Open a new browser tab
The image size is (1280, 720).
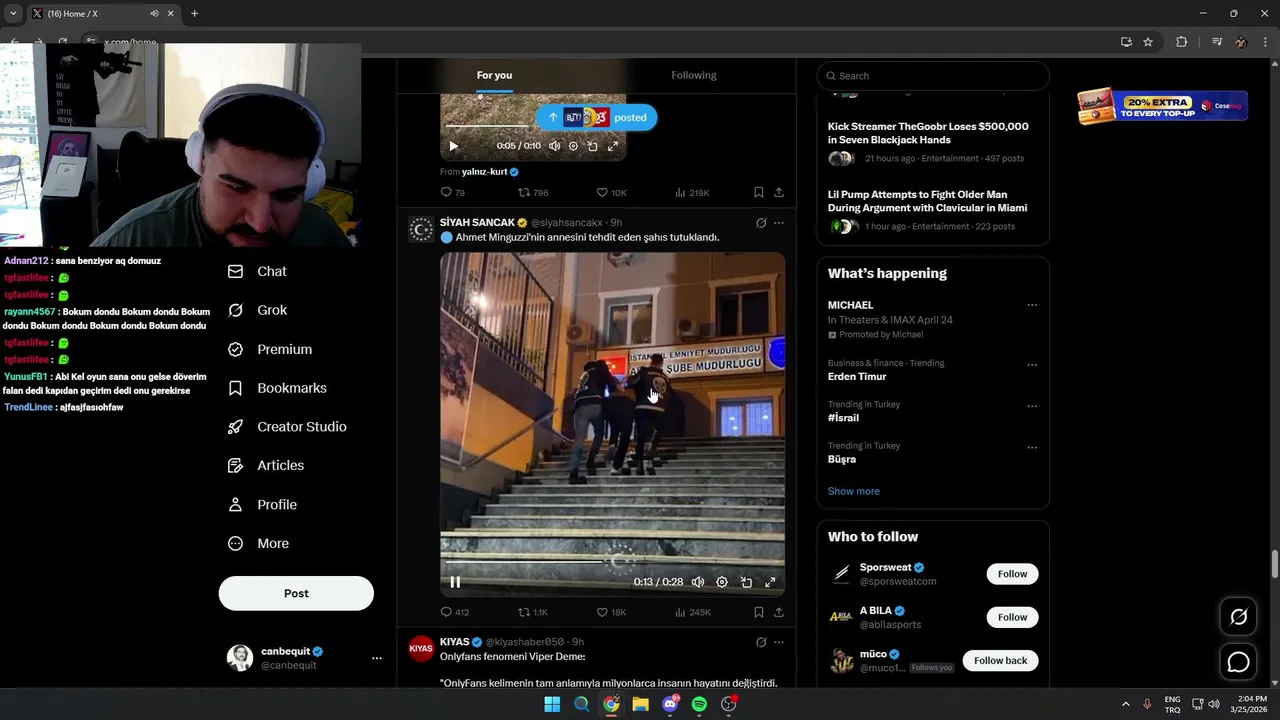[x=194, y=14]
